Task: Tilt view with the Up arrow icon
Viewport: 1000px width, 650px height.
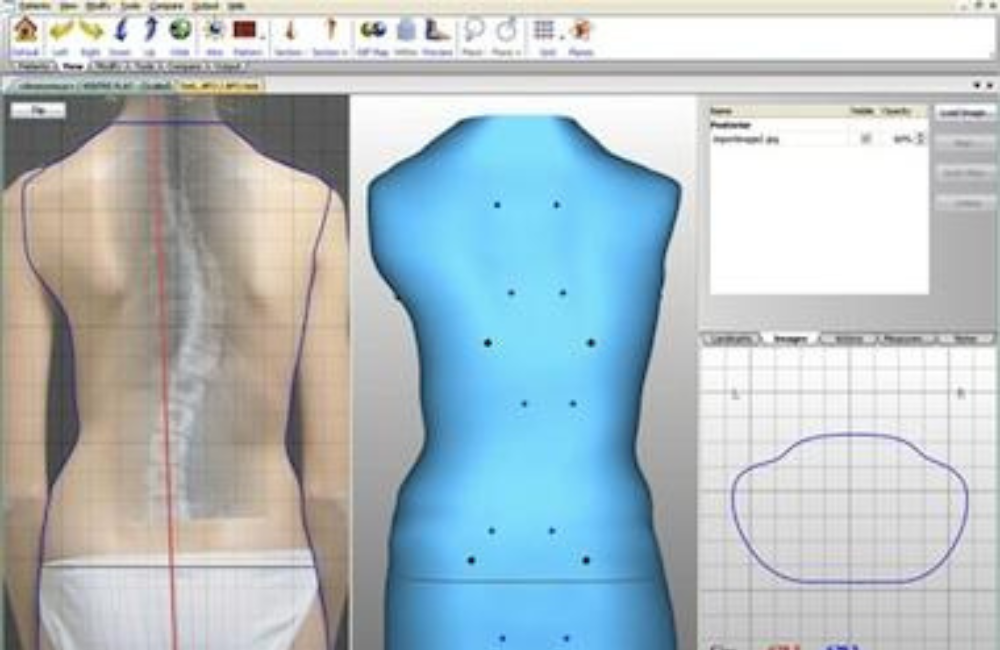Action: [x=150, y=30]
